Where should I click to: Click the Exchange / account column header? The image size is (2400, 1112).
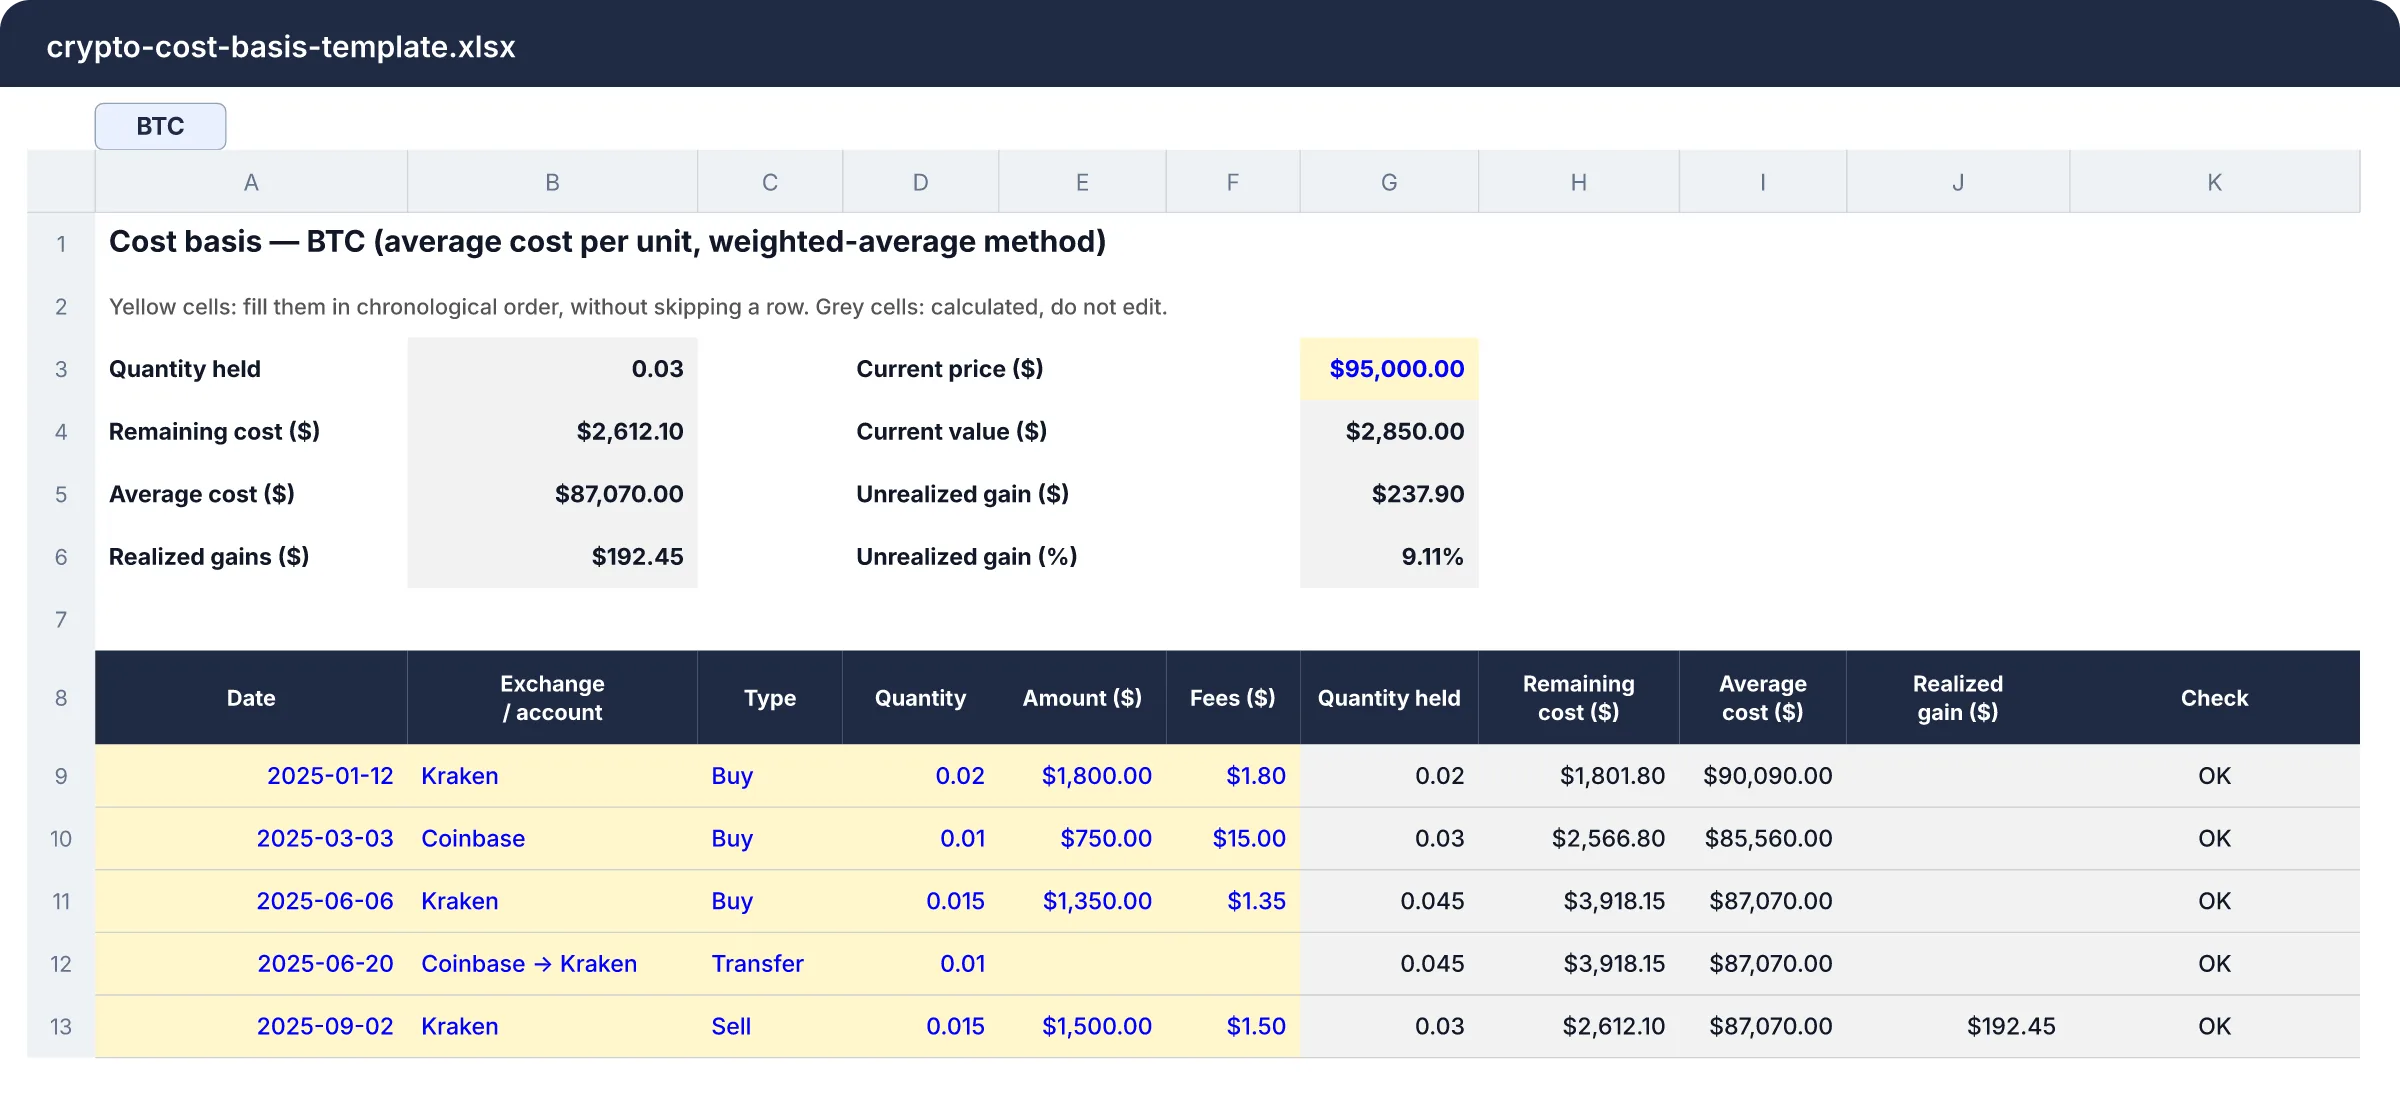(552, 698)
